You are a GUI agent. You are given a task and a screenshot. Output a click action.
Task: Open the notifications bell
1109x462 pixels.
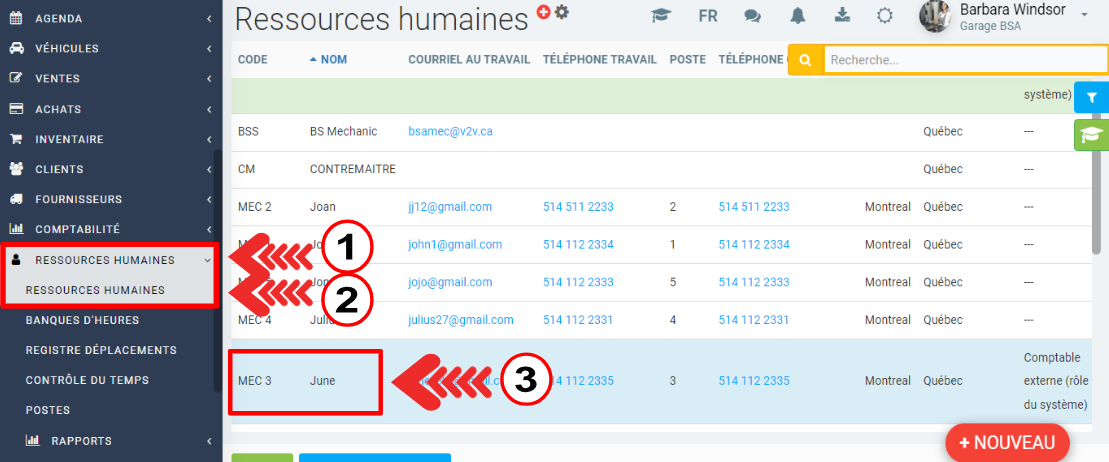point(798,16)
